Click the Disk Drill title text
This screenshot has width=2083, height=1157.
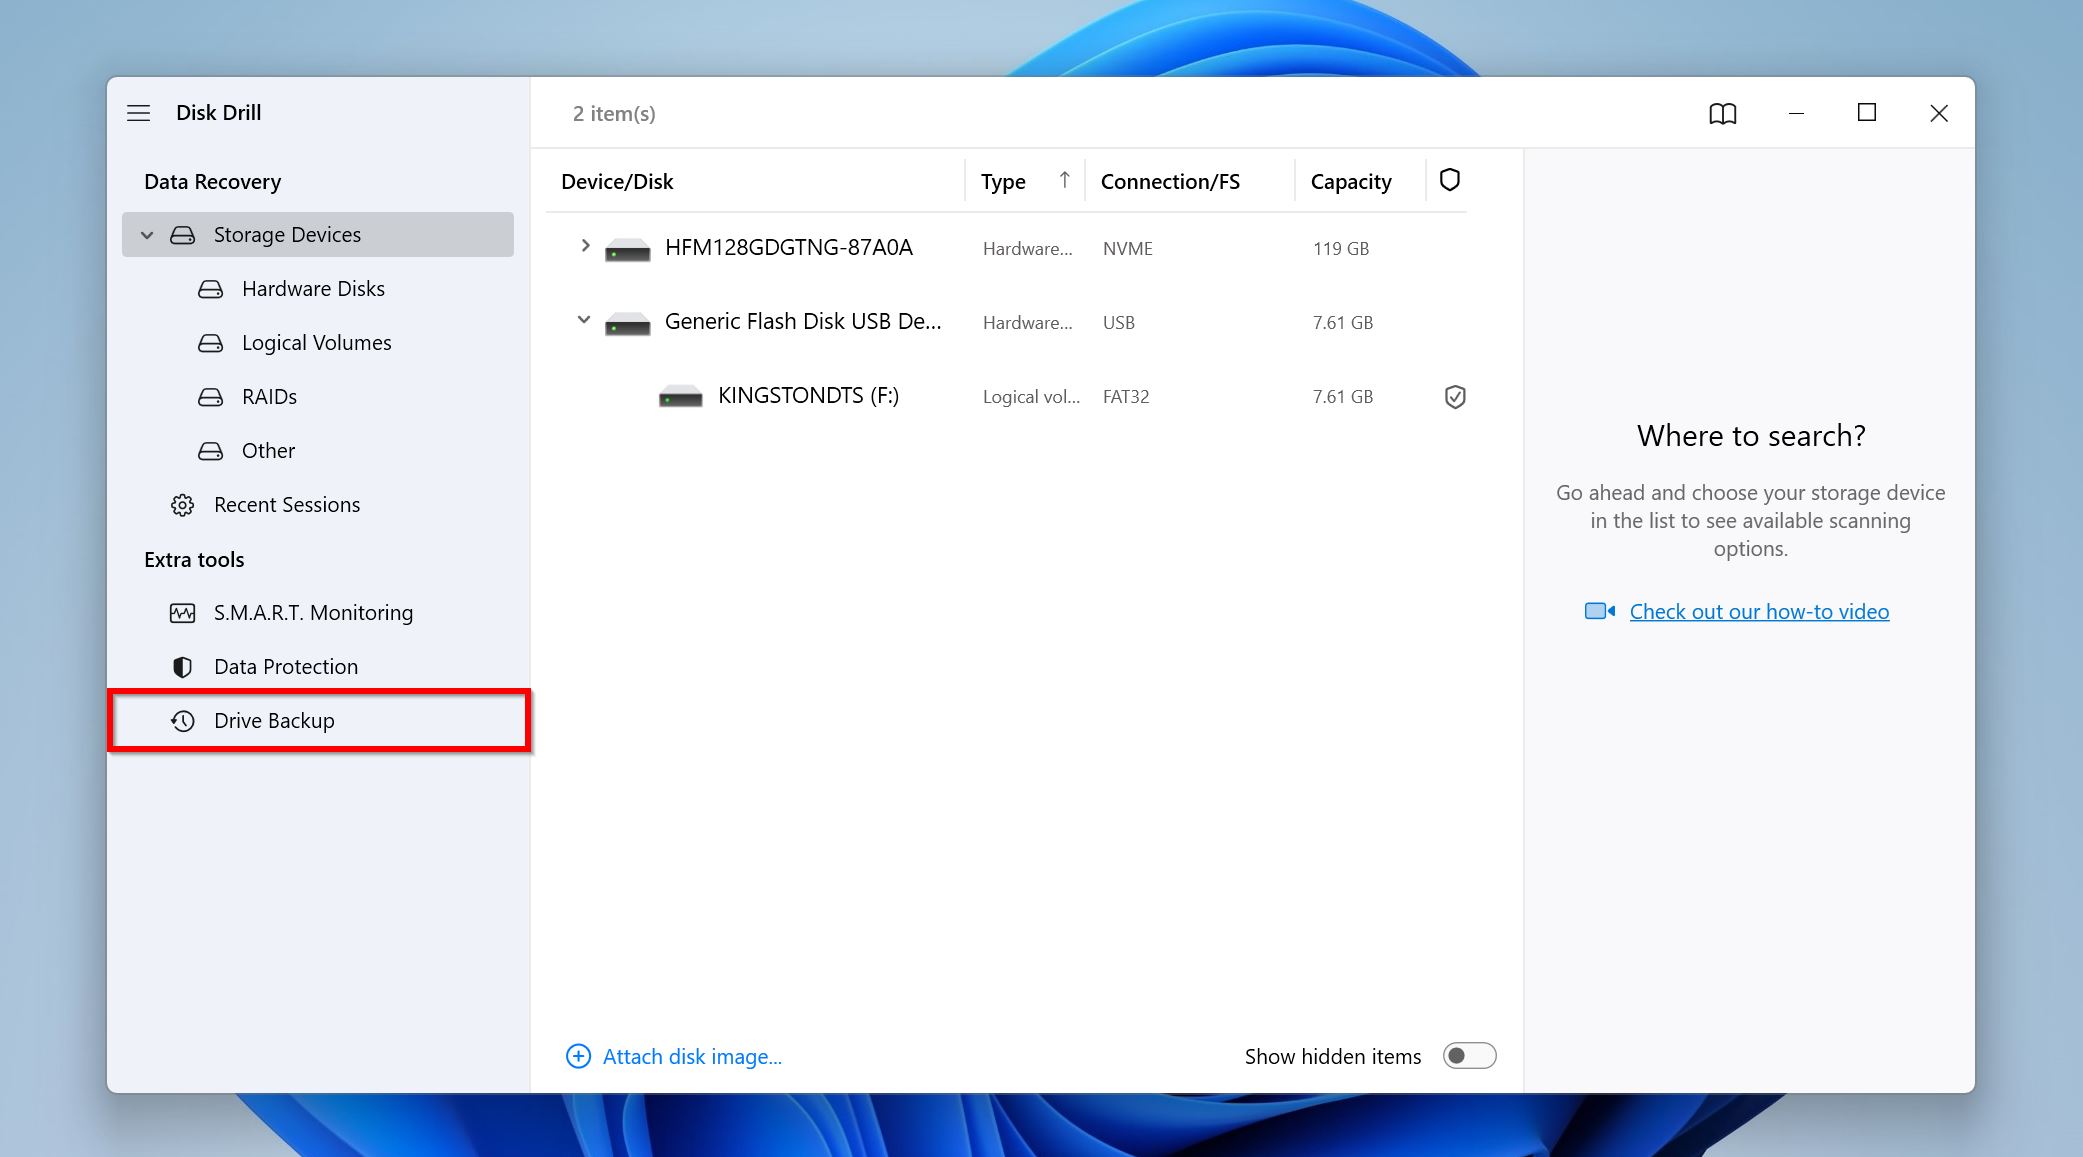[219, 113]
